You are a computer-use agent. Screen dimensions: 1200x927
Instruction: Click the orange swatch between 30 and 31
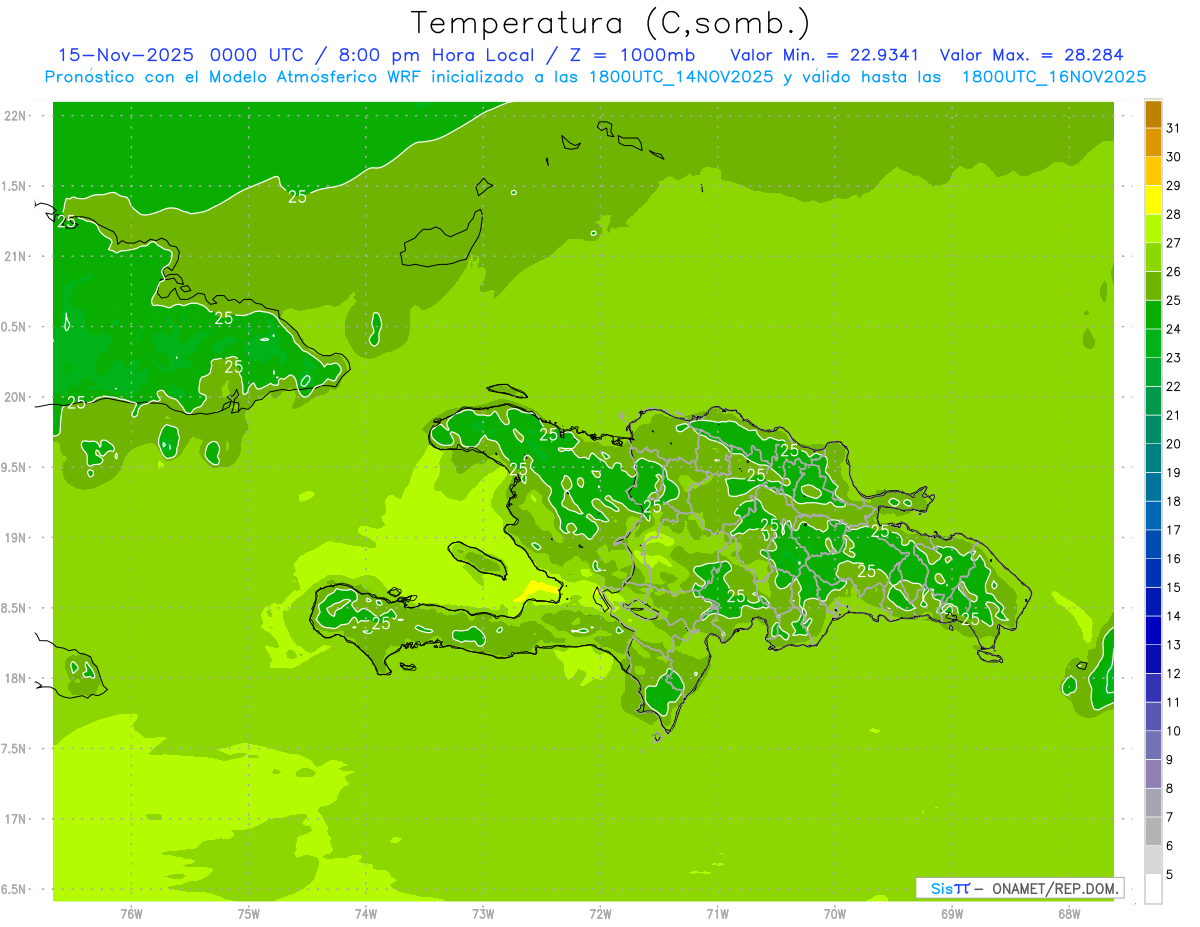coord(1153,143)
